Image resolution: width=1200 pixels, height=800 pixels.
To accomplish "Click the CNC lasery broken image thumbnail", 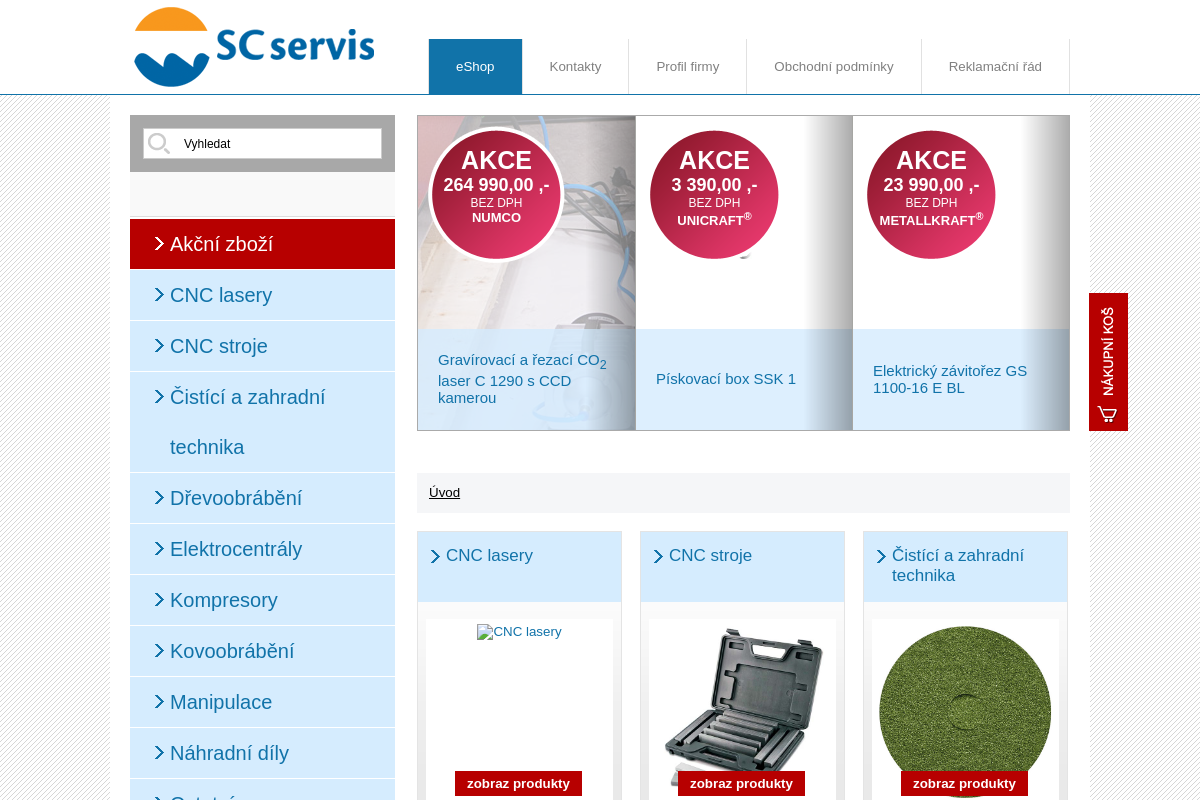I will tap(519, 632).
